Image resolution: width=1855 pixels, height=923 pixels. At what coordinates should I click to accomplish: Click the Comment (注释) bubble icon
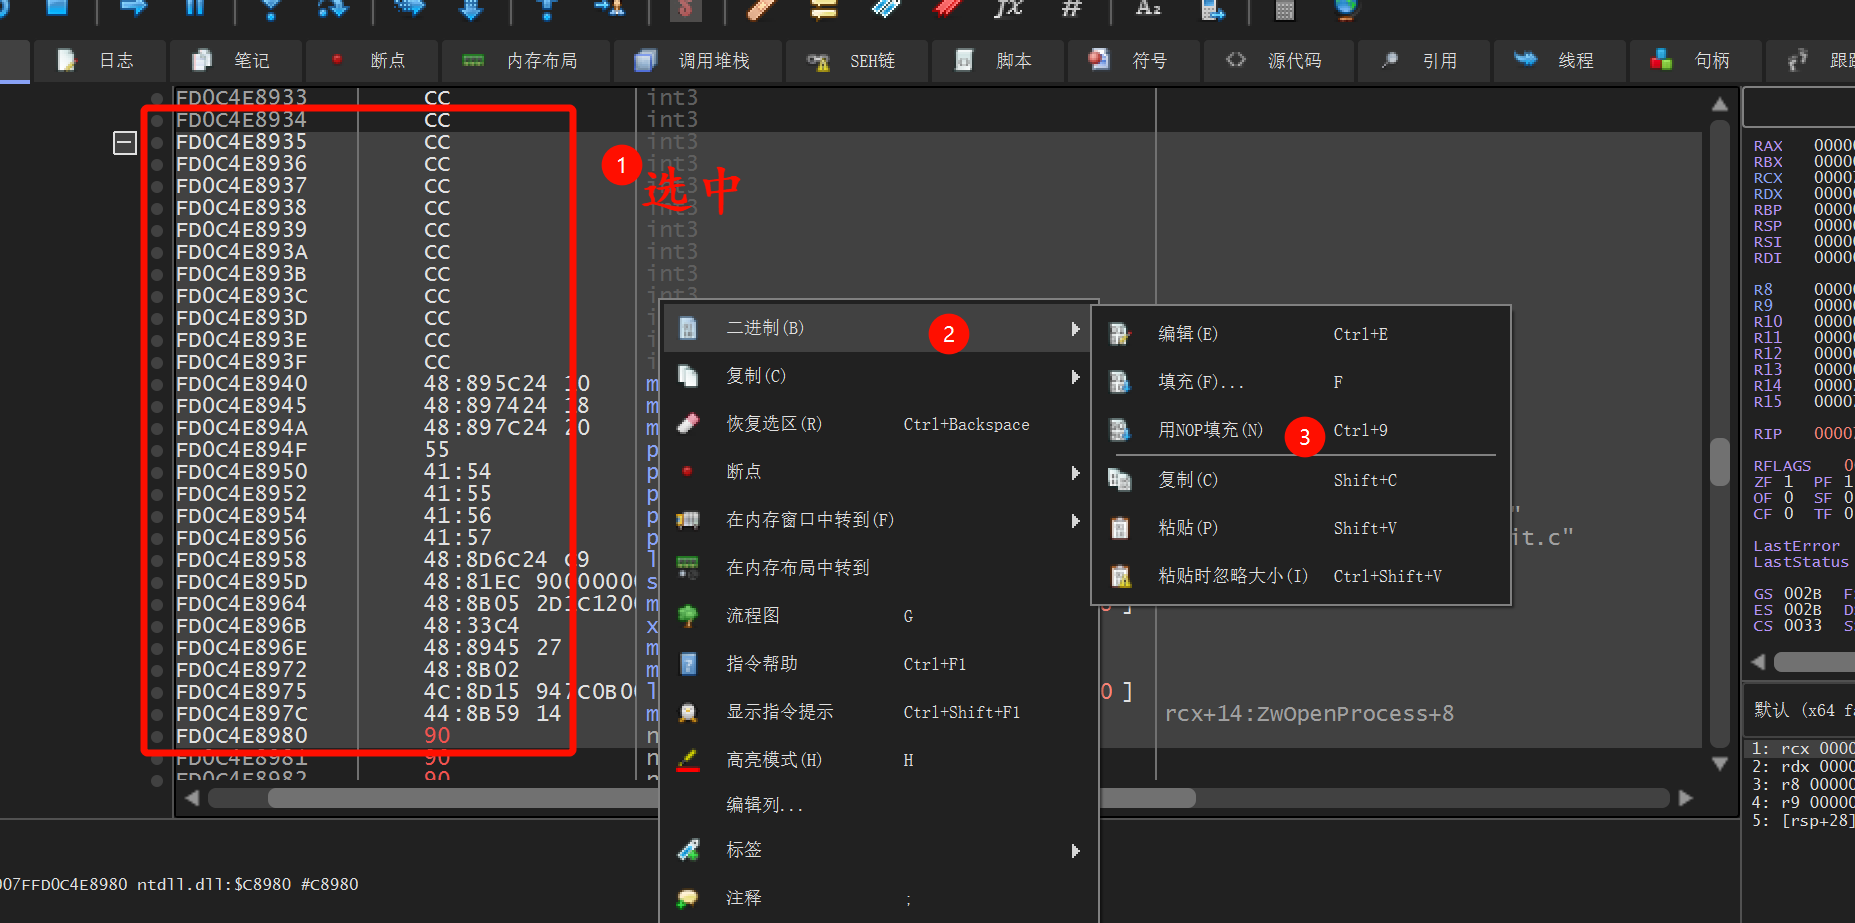[688, 898]
